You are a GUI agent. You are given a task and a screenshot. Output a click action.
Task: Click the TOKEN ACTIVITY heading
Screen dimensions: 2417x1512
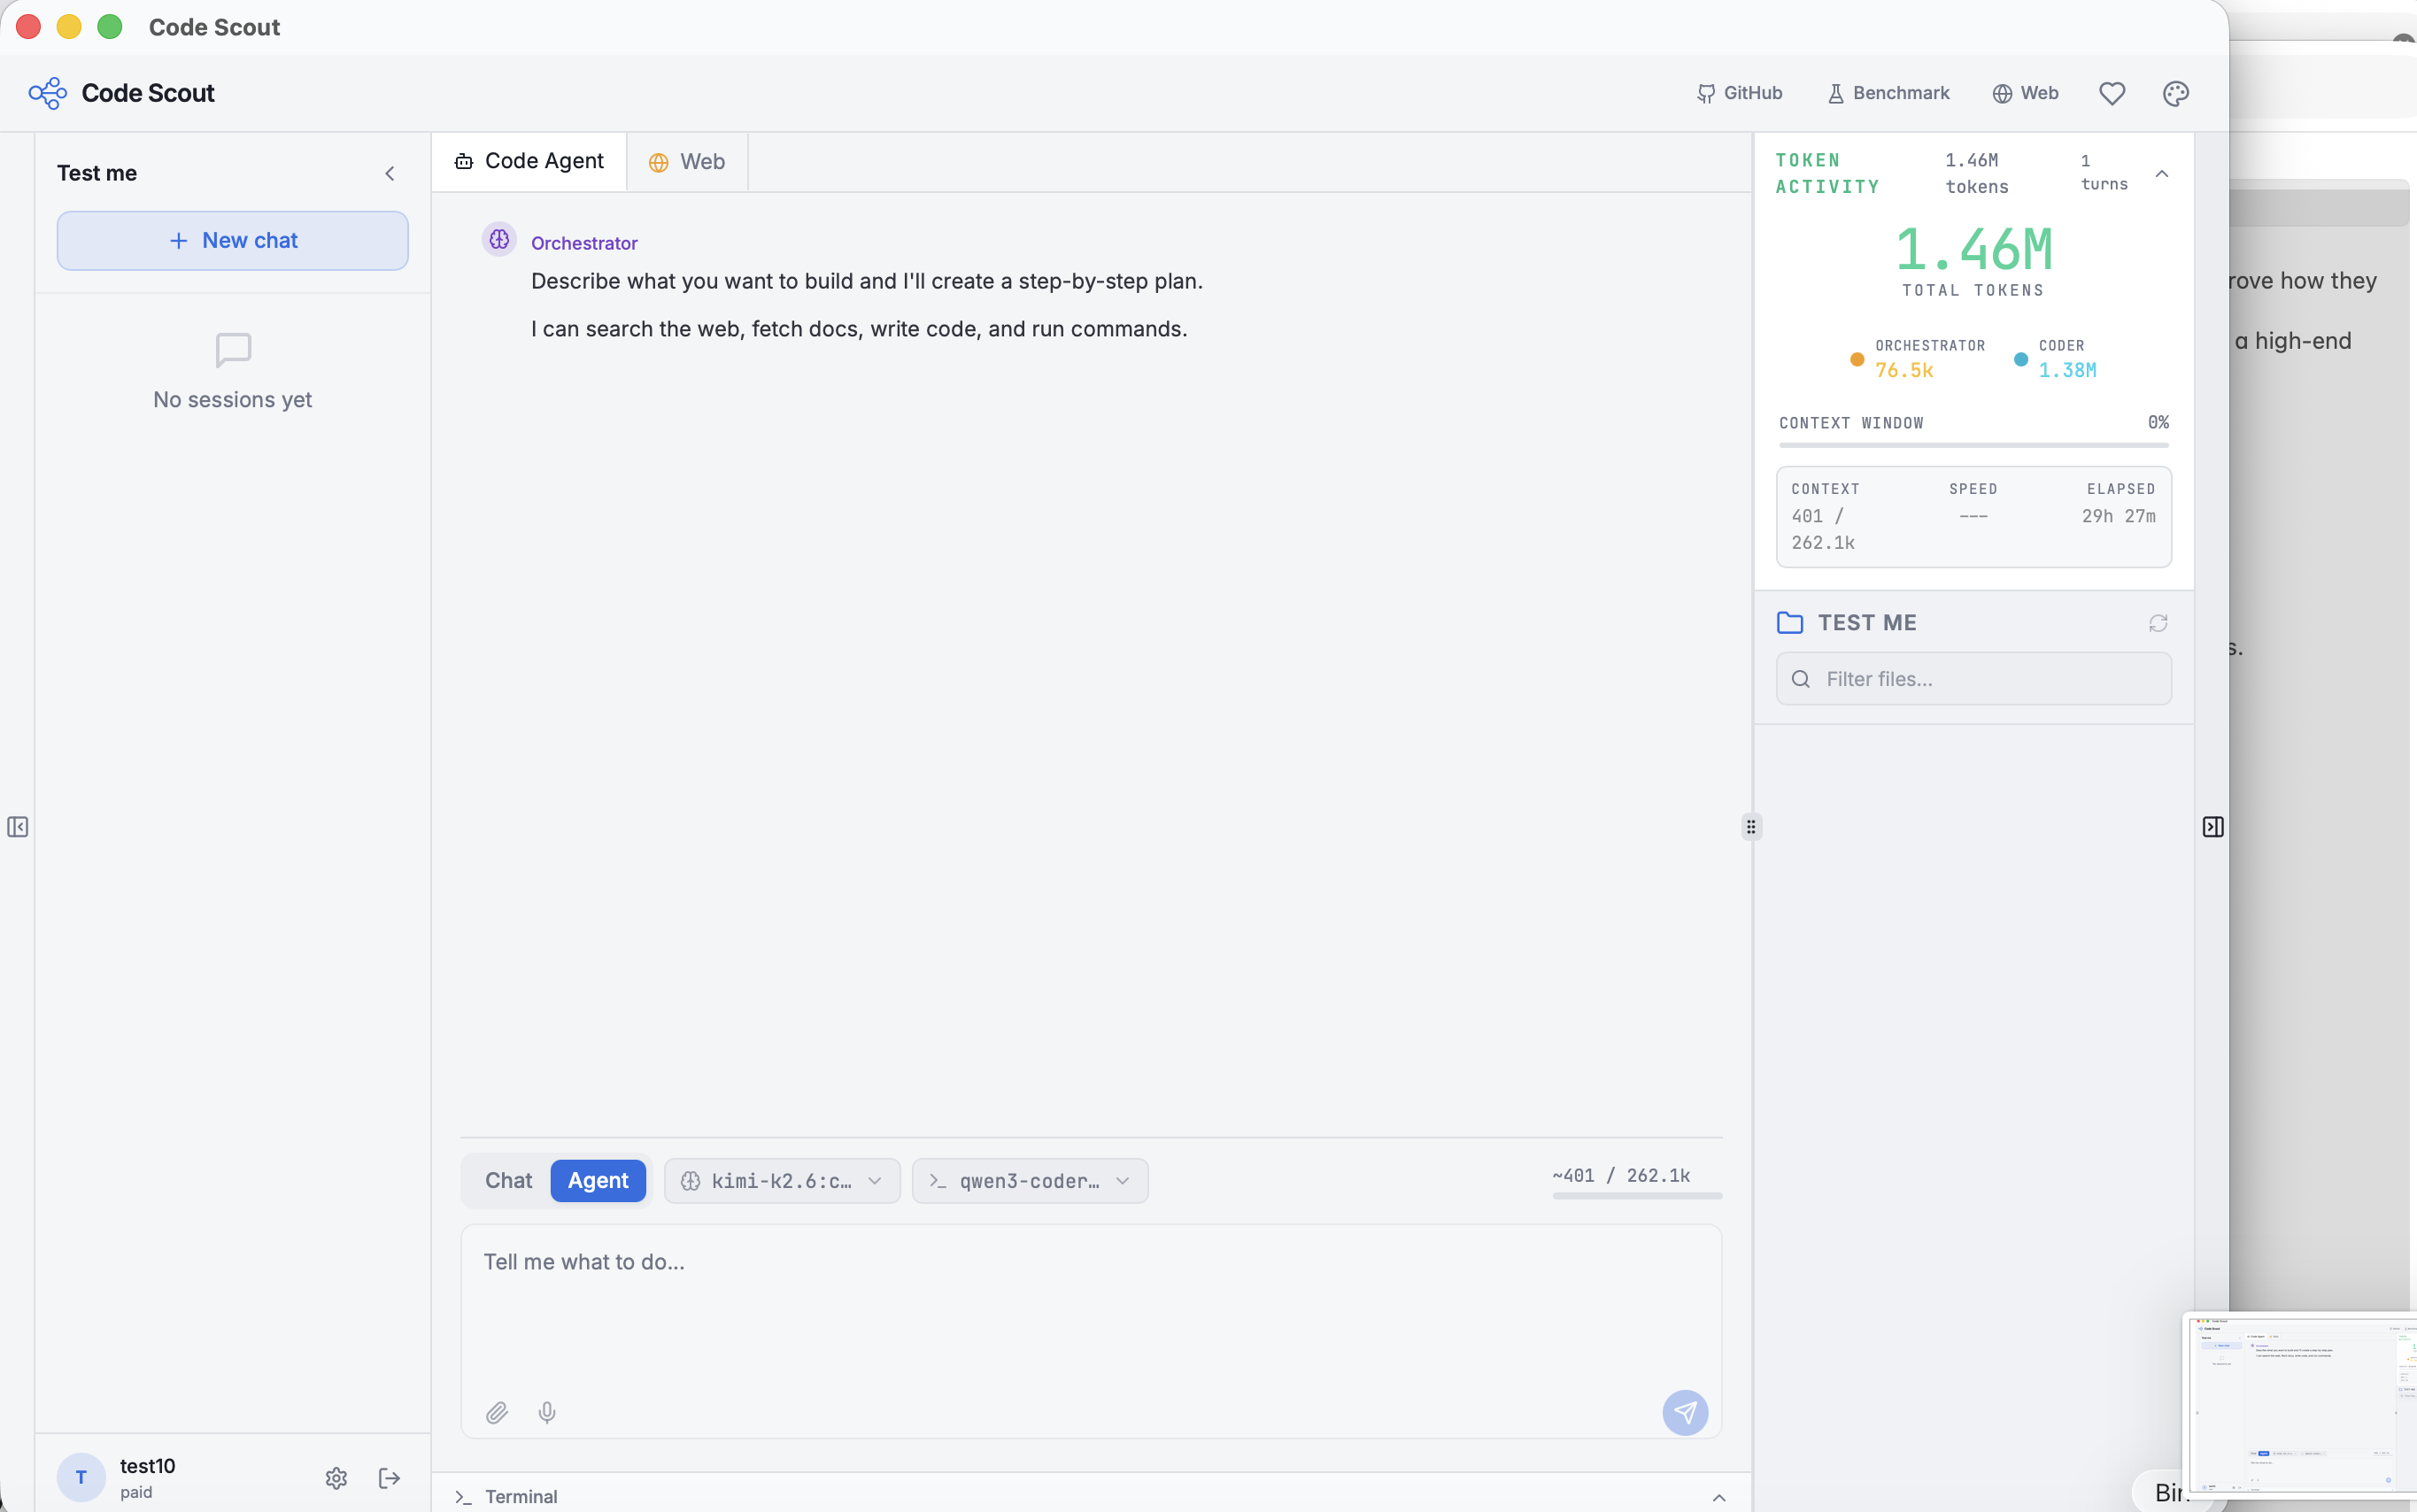1827,173
